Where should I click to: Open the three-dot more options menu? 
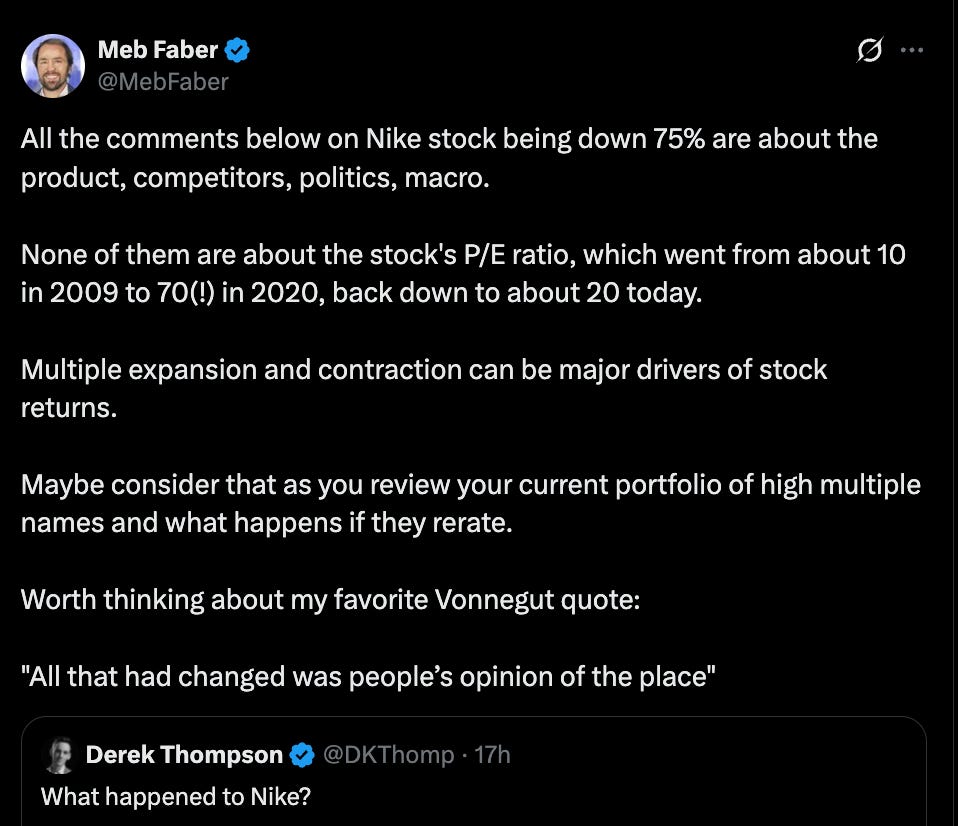tap(912, 50)
